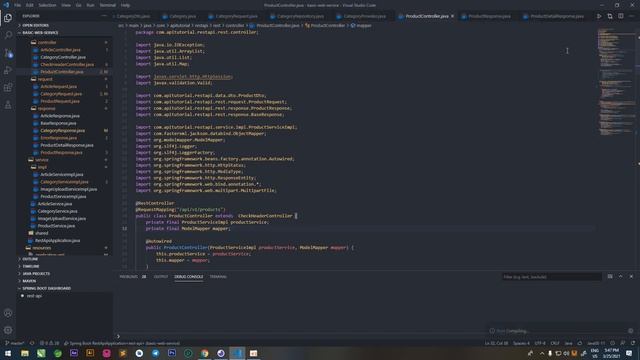This screenshot has height=360, width=640.
Task: Click the debug console filter input
Action: tap(551, 277)
